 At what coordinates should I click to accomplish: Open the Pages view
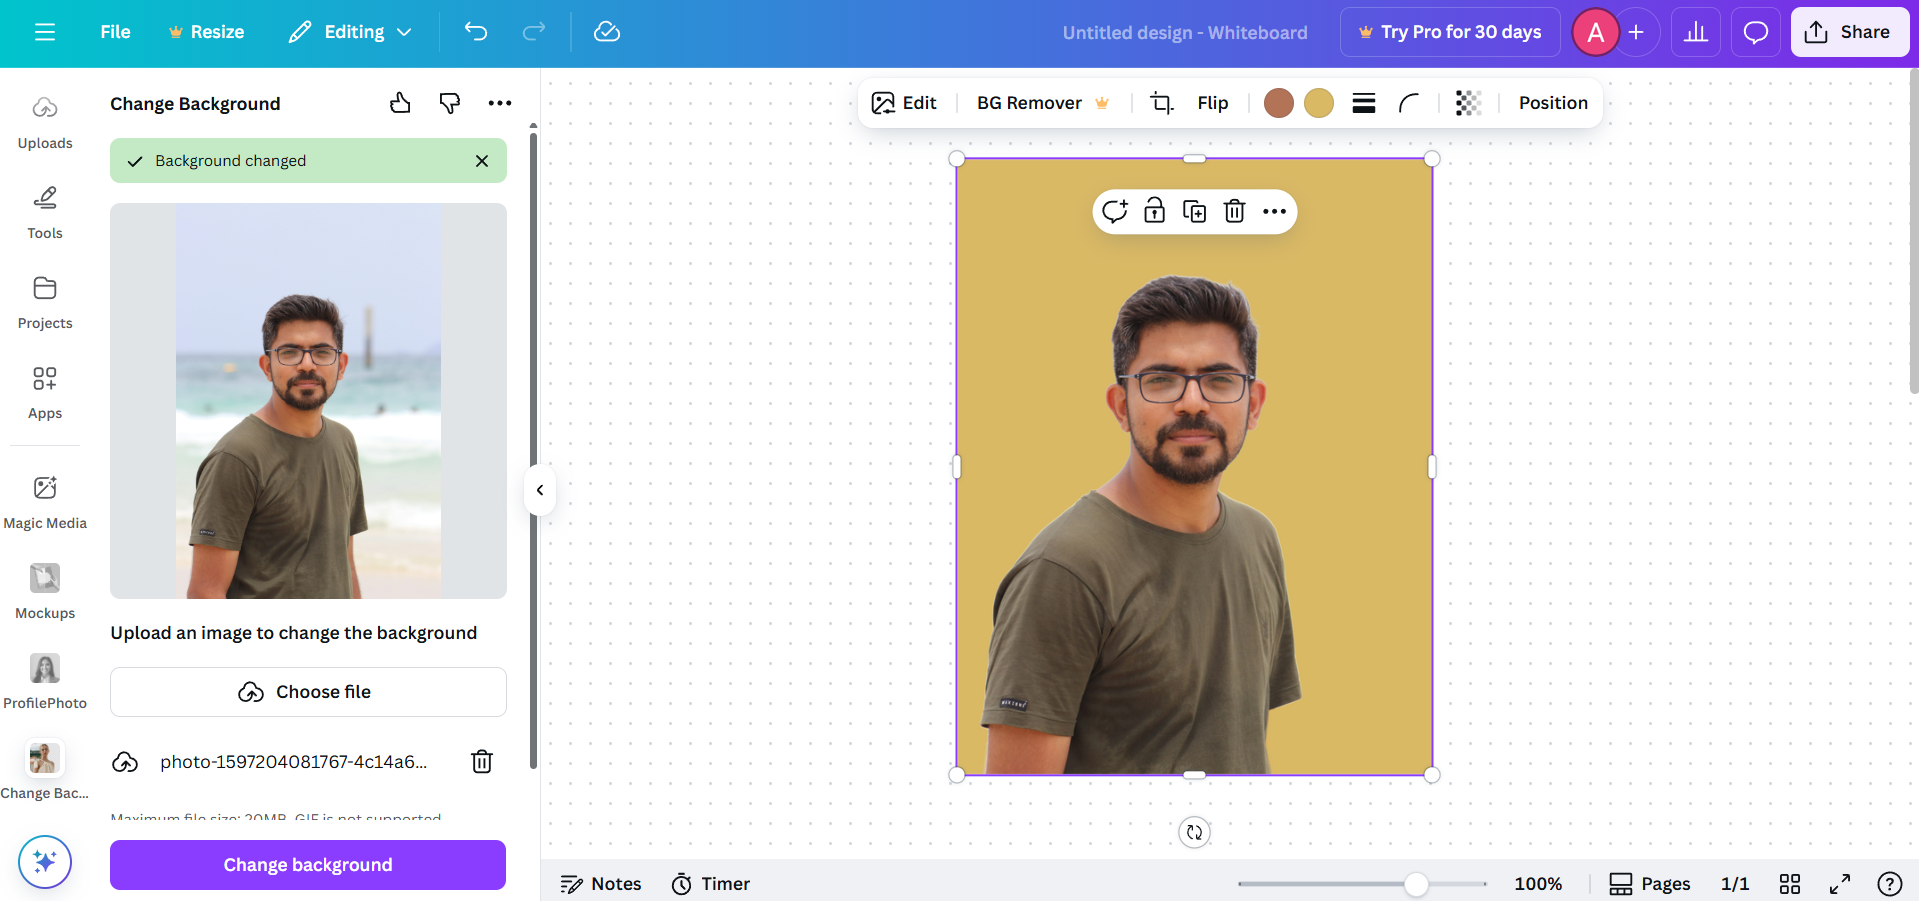coord(1649,883)
